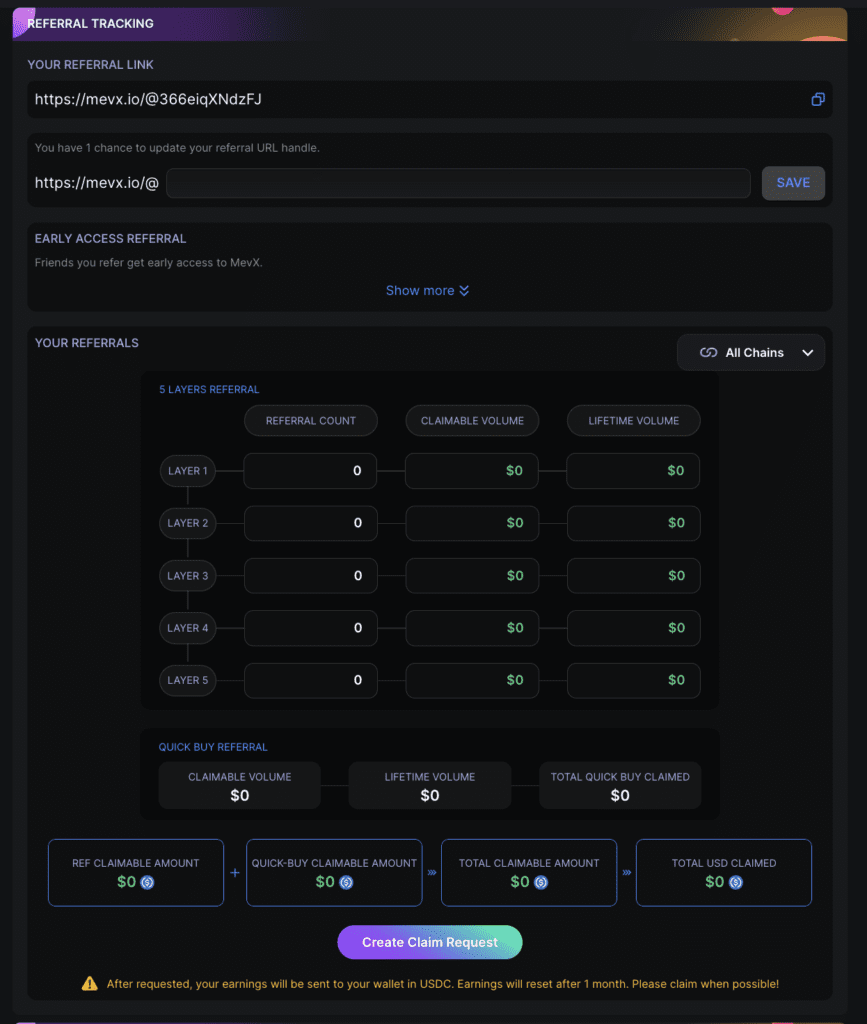The width and height of the screenshot is (867, 1024).
Task: Click USDC coin icon under Total USD Claimed
Action: coord(736,882)
